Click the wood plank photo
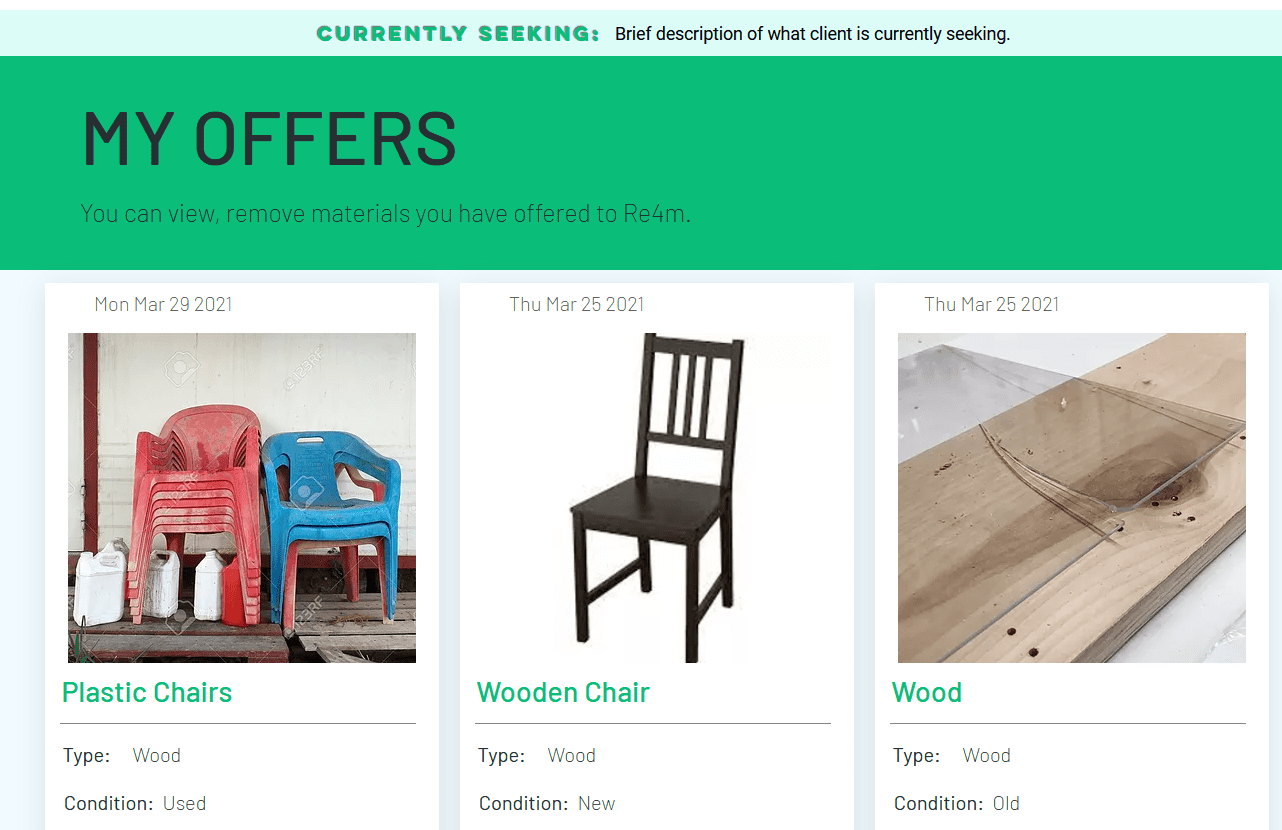 tap(1072, 498)
